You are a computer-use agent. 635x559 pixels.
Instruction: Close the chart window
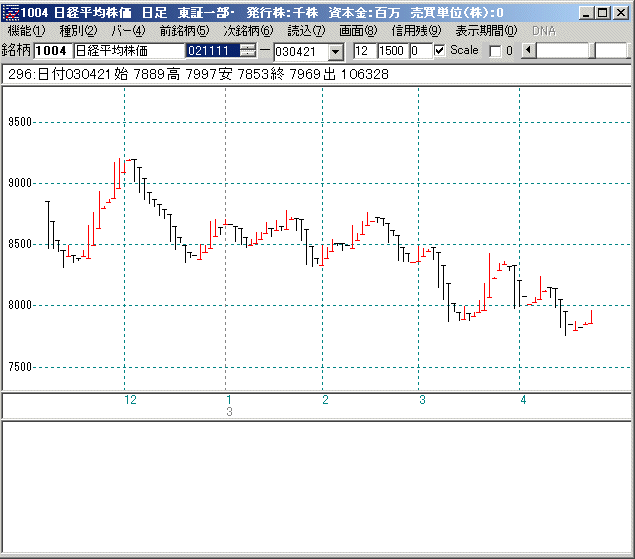pos(620,13)
